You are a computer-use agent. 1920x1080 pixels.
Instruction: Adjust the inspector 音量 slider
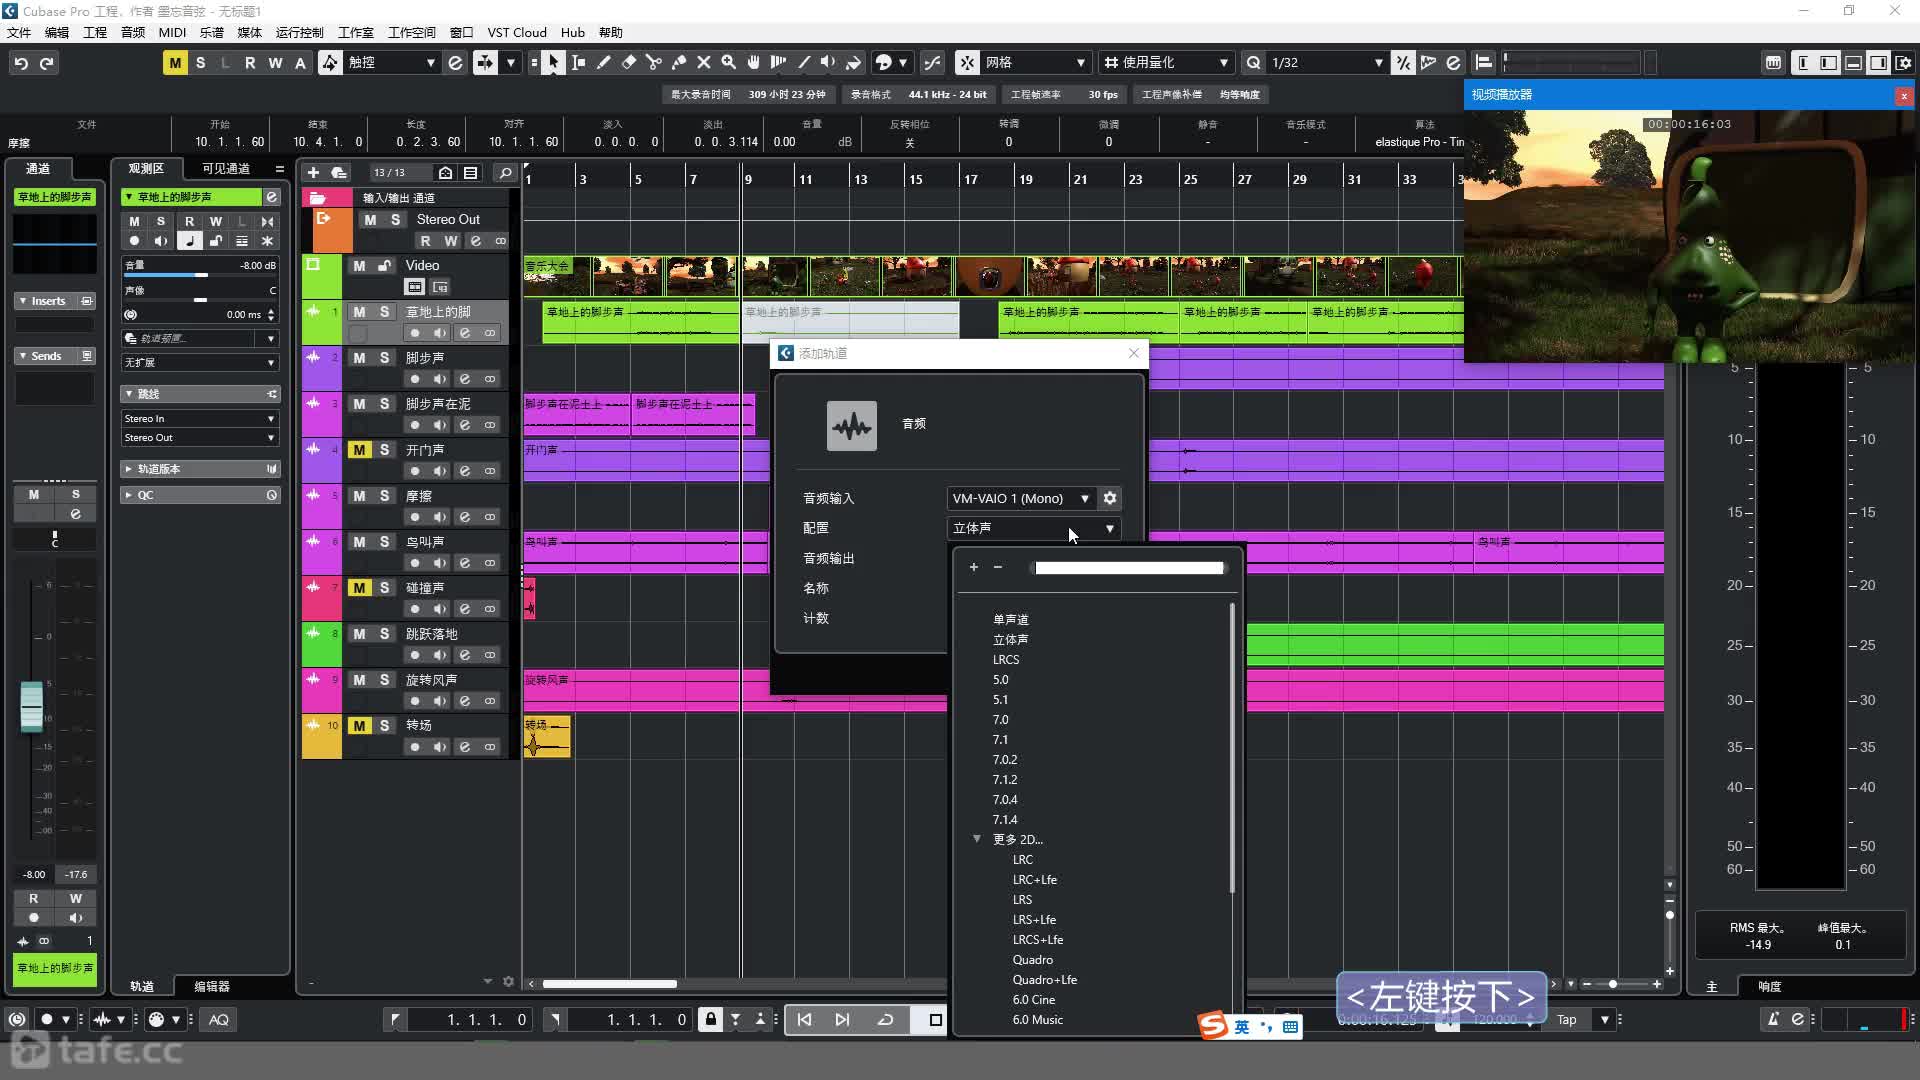click(x=200, y=274)
